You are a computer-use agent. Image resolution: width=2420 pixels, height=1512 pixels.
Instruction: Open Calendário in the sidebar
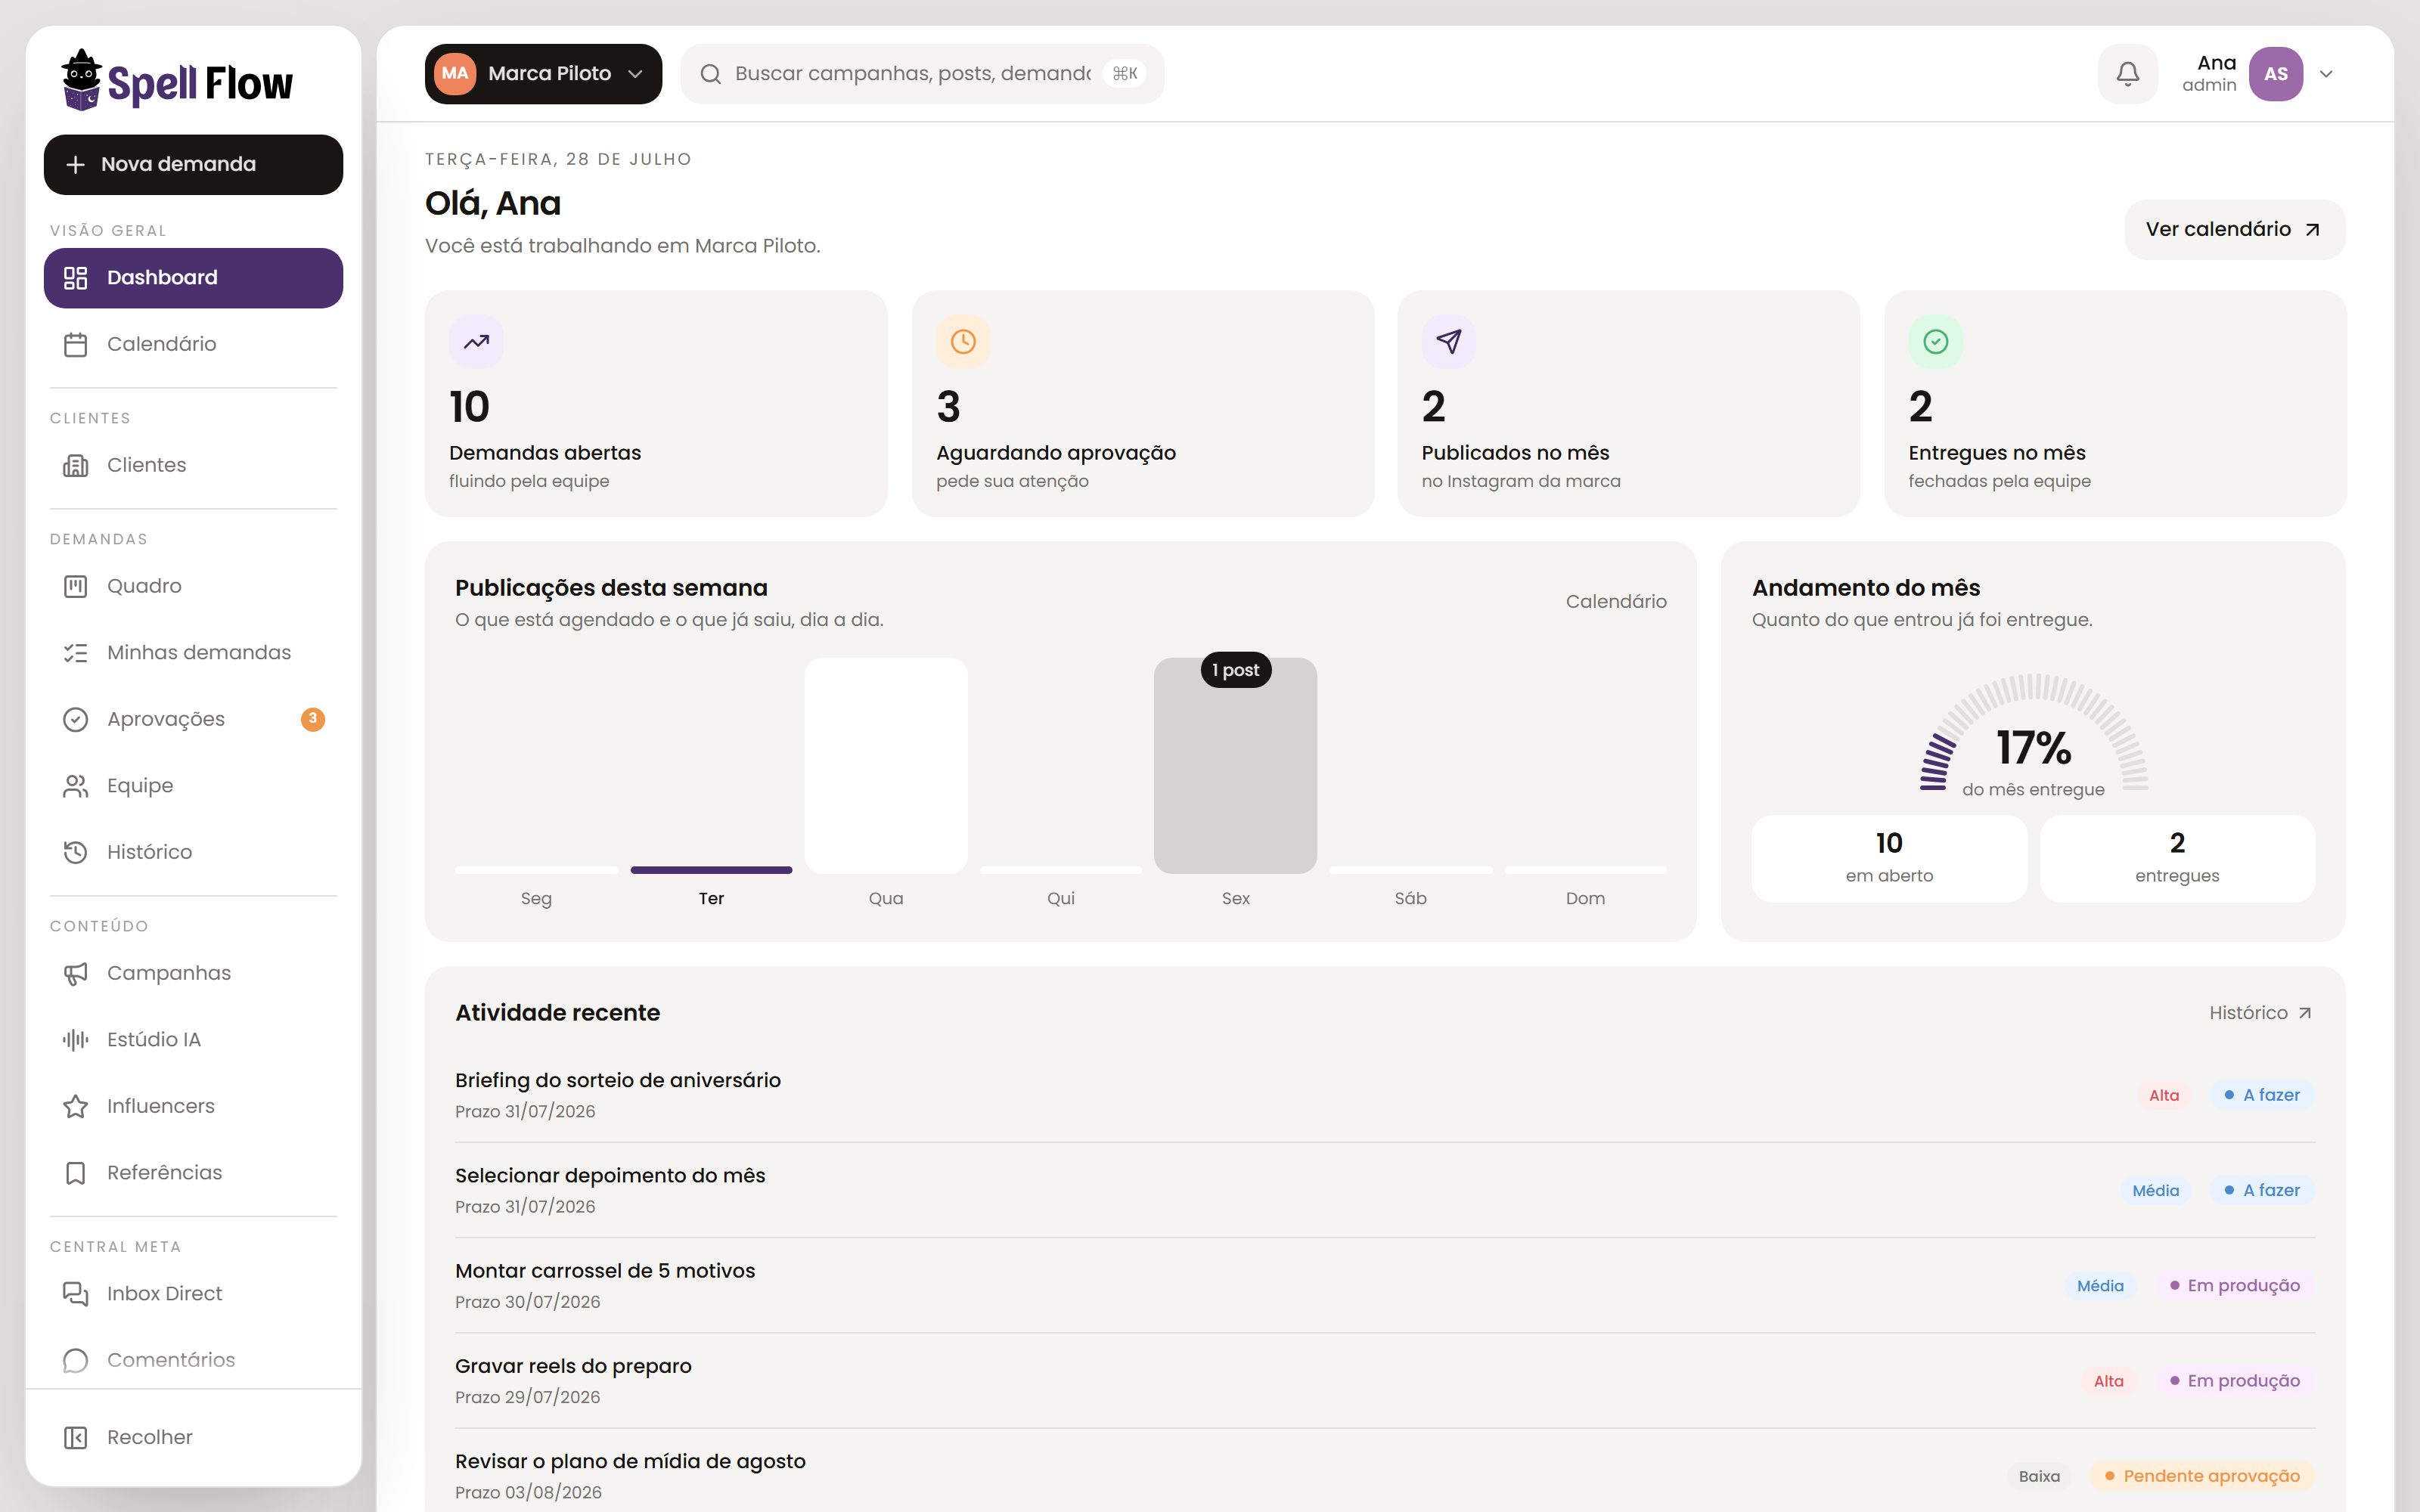point(193,344)
